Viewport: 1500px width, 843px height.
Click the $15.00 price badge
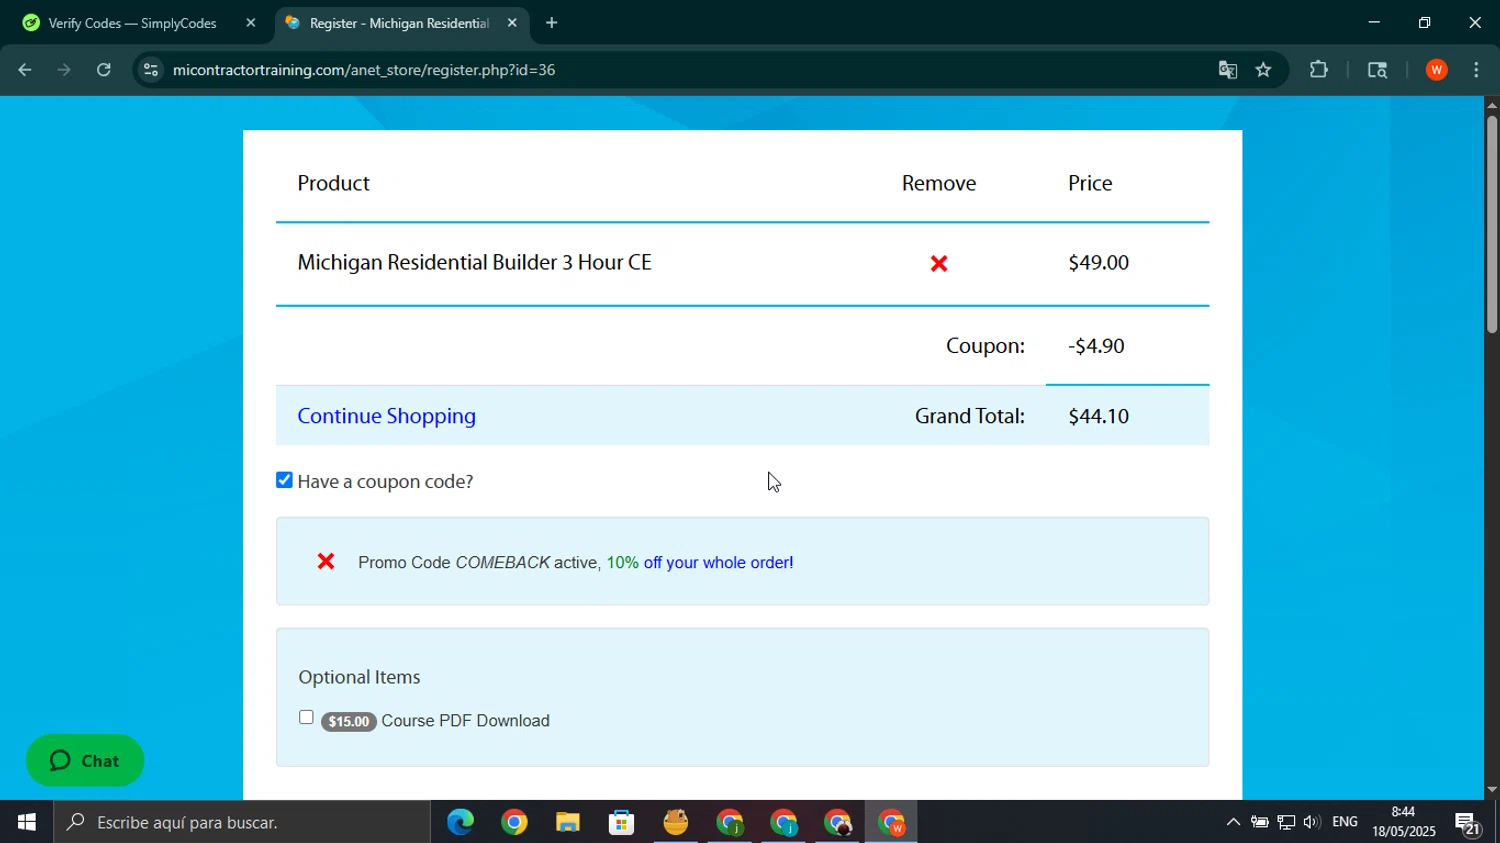[348, 721]
